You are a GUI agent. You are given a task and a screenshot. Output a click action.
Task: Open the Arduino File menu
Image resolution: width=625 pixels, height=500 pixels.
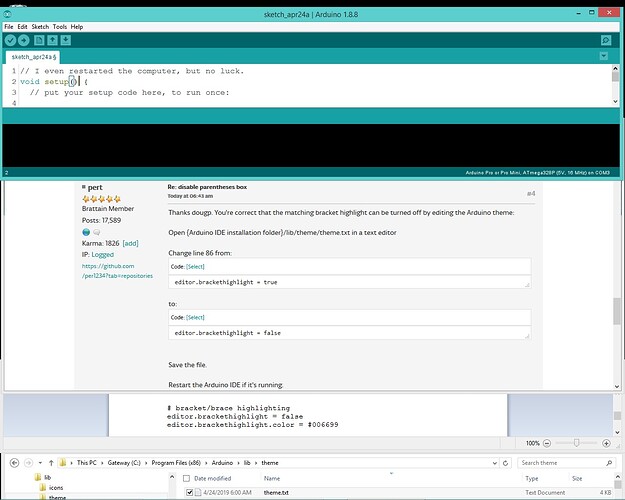click(x=9, y=27)
